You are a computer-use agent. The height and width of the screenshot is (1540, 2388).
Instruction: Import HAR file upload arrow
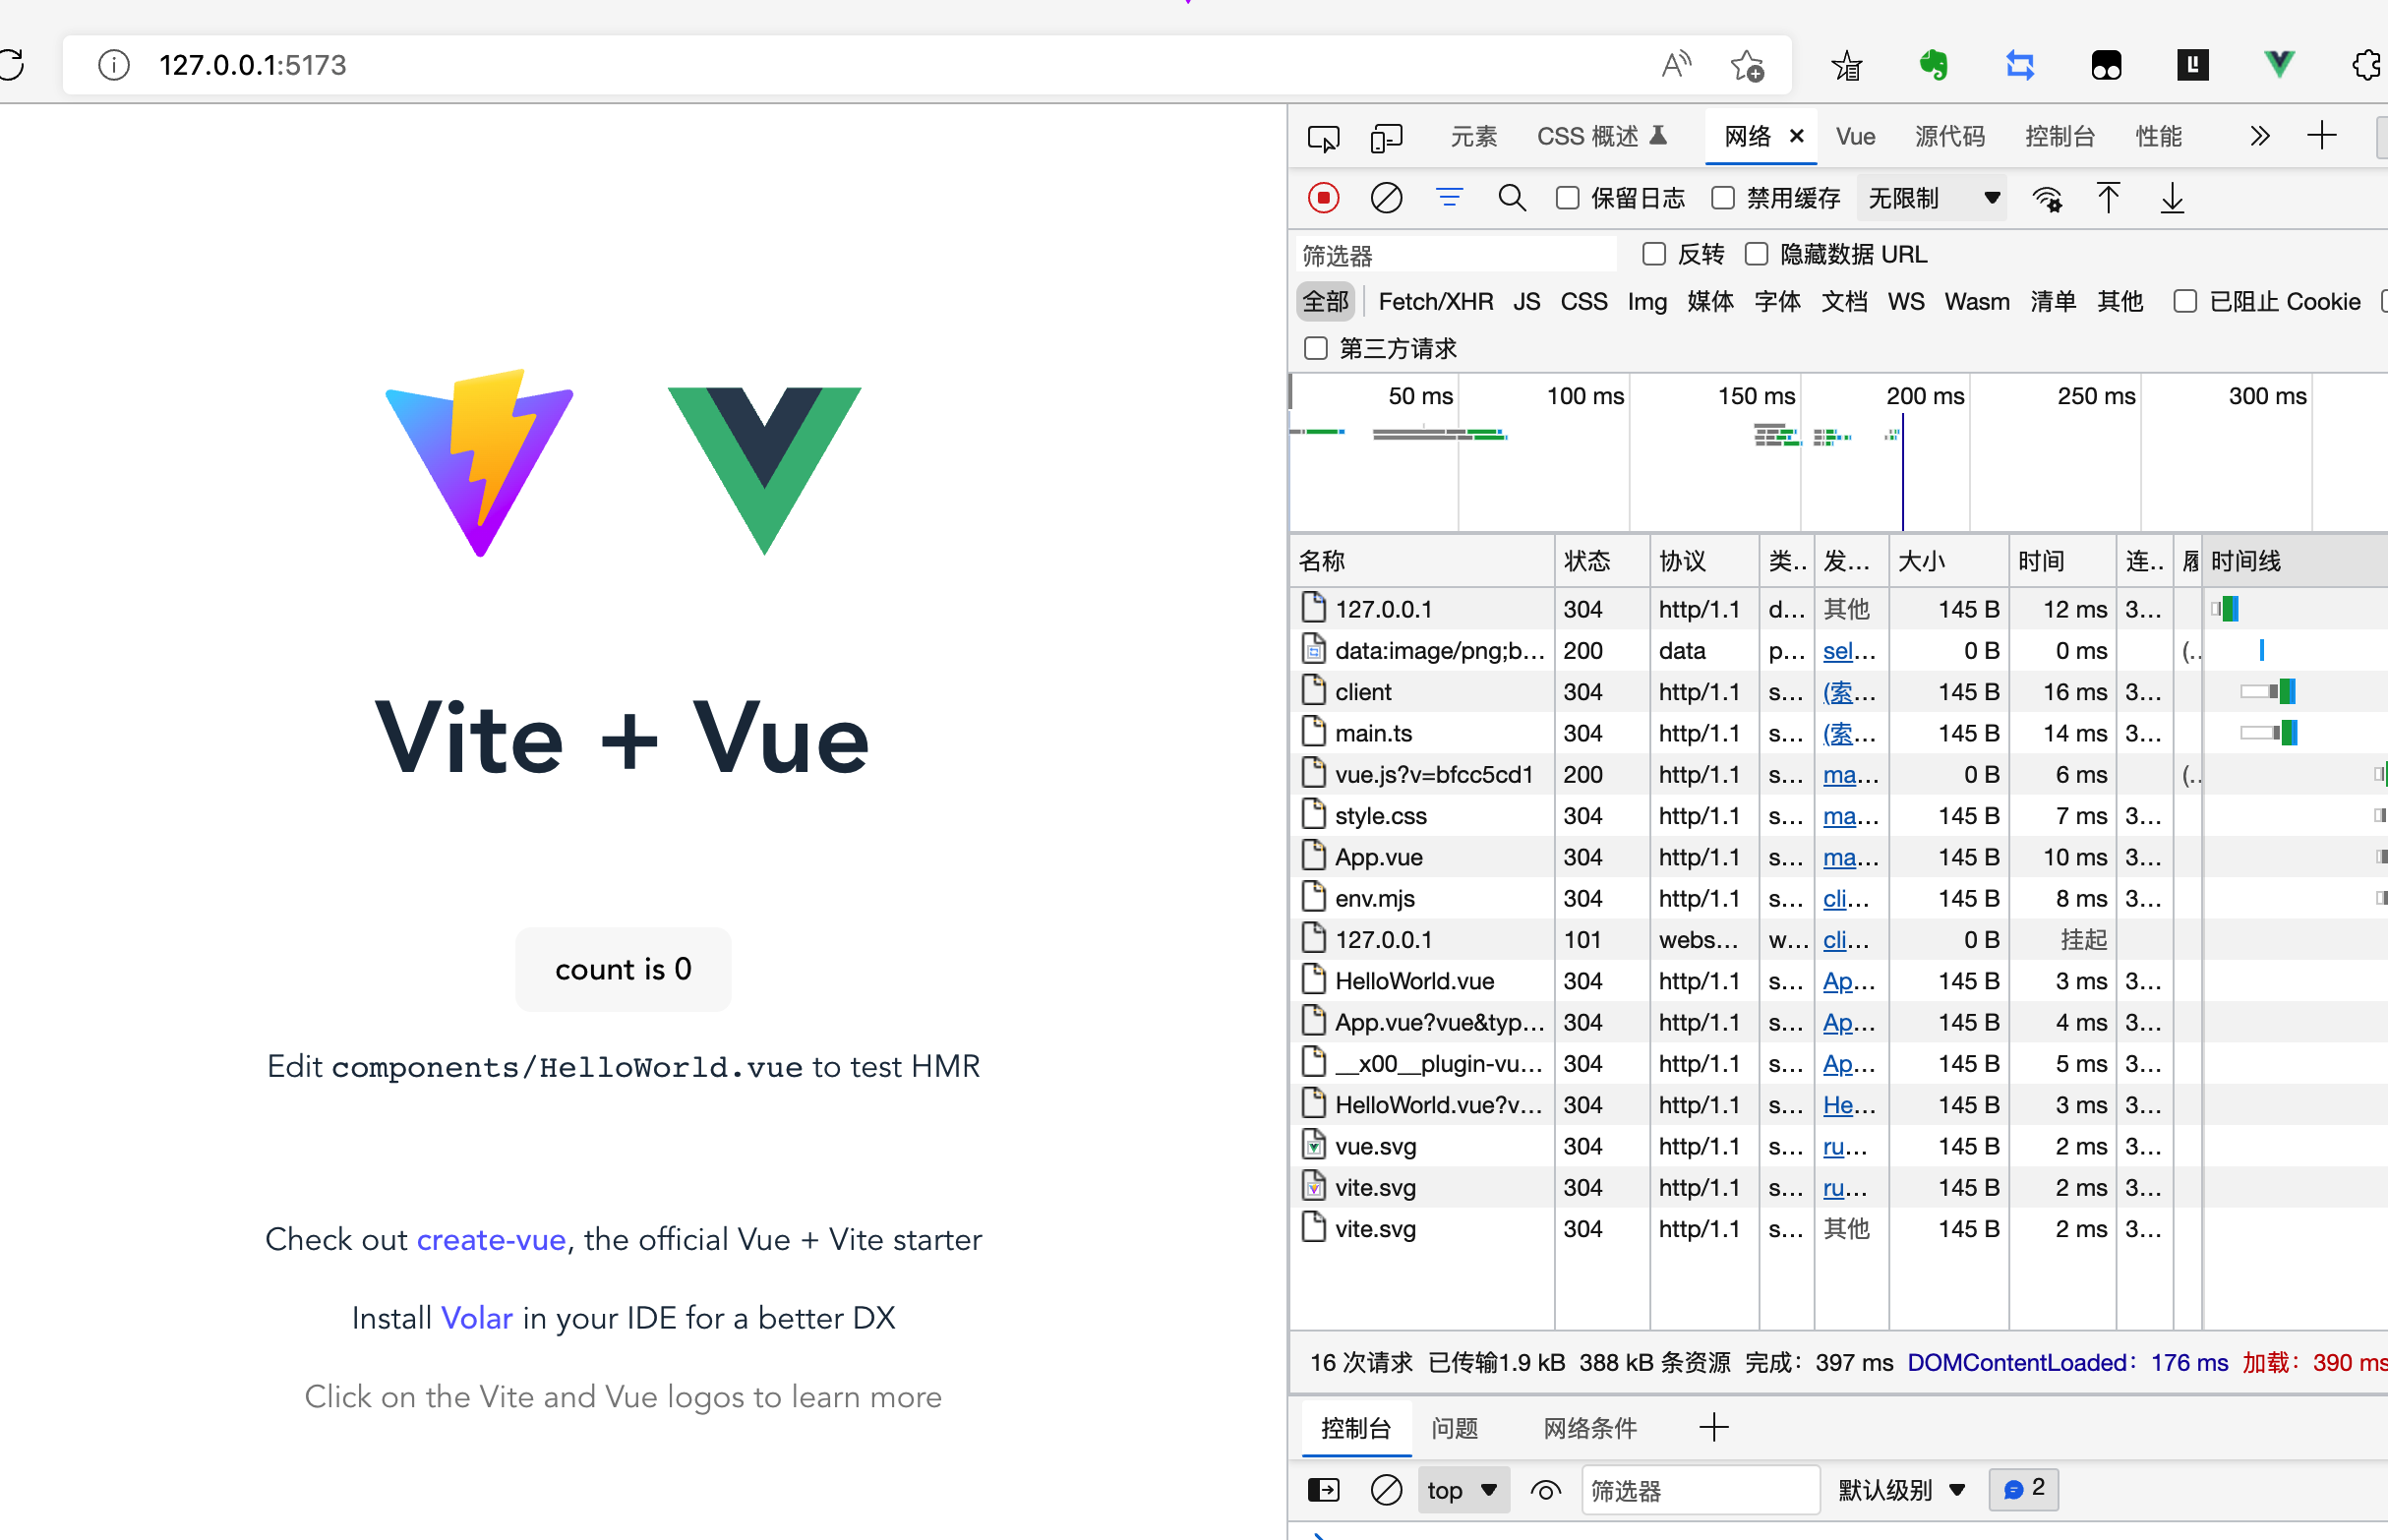click(x=2108, y=198)
